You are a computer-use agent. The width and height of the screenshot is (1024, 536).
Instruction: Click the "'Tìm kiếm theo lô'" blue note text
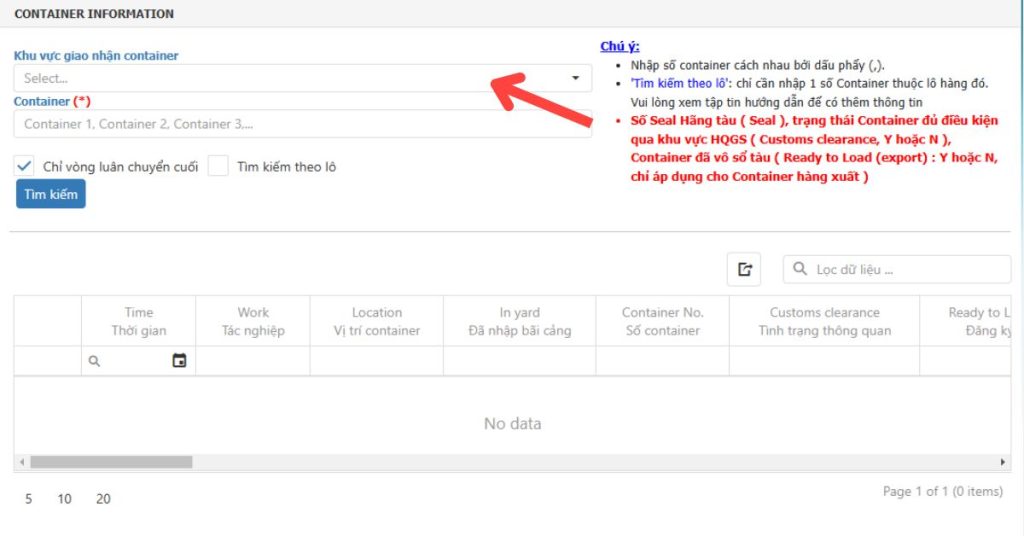click(679, 84)
